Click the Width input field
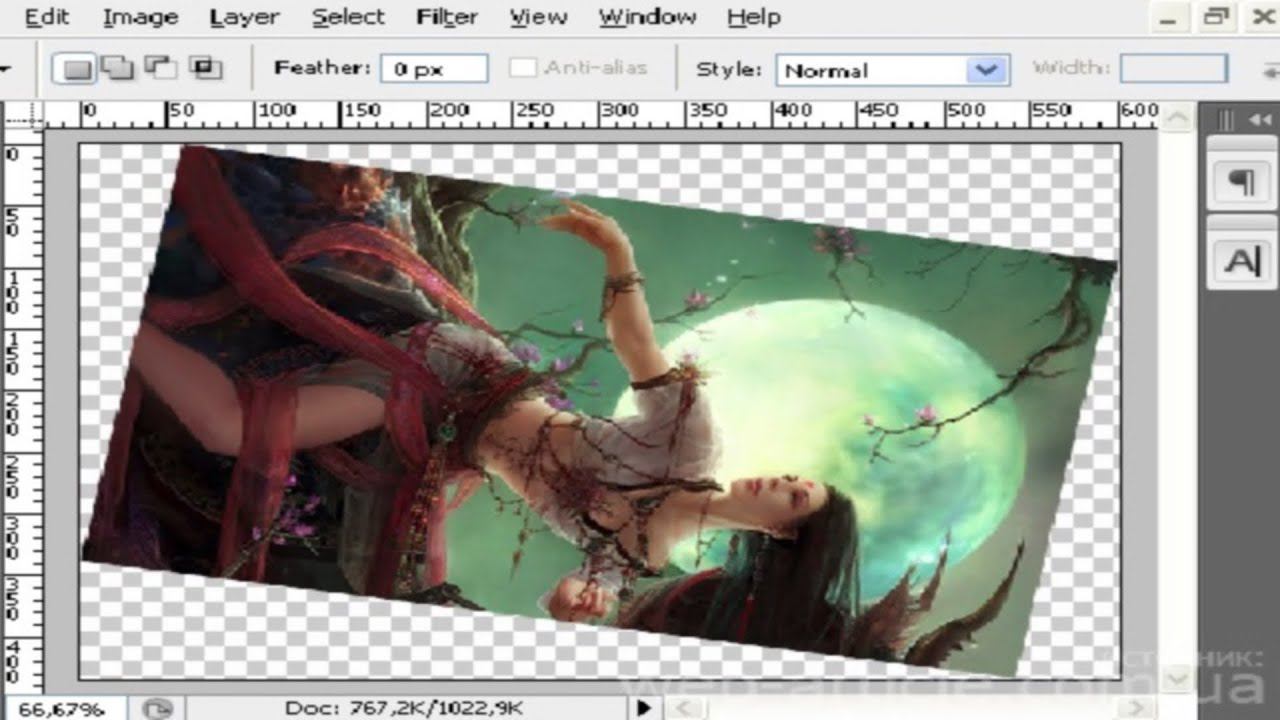Image resolution: width=1280 pixels, height=720 pixels. 1173,69
